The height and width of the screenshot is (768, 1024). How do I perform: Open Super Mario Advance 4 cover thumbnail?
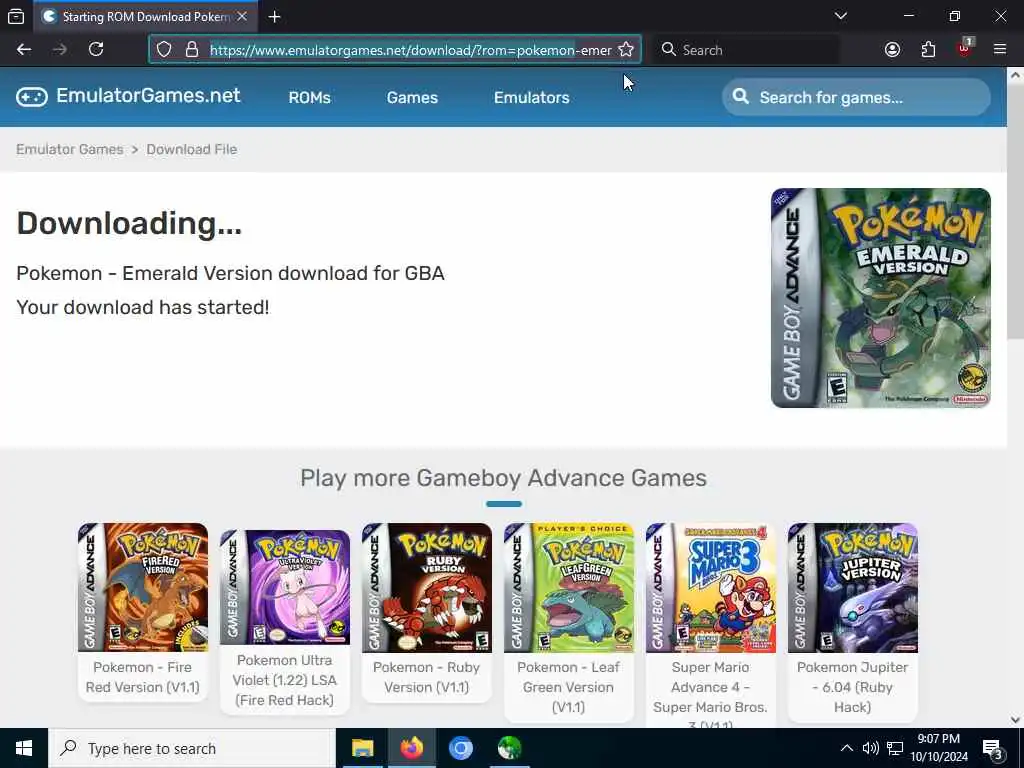pos(711,588)
